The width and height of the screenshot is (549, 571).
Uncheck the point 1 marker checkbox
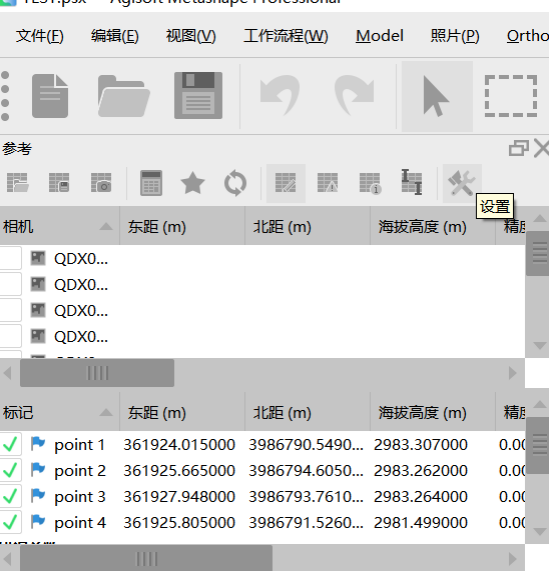pos(10,444)
